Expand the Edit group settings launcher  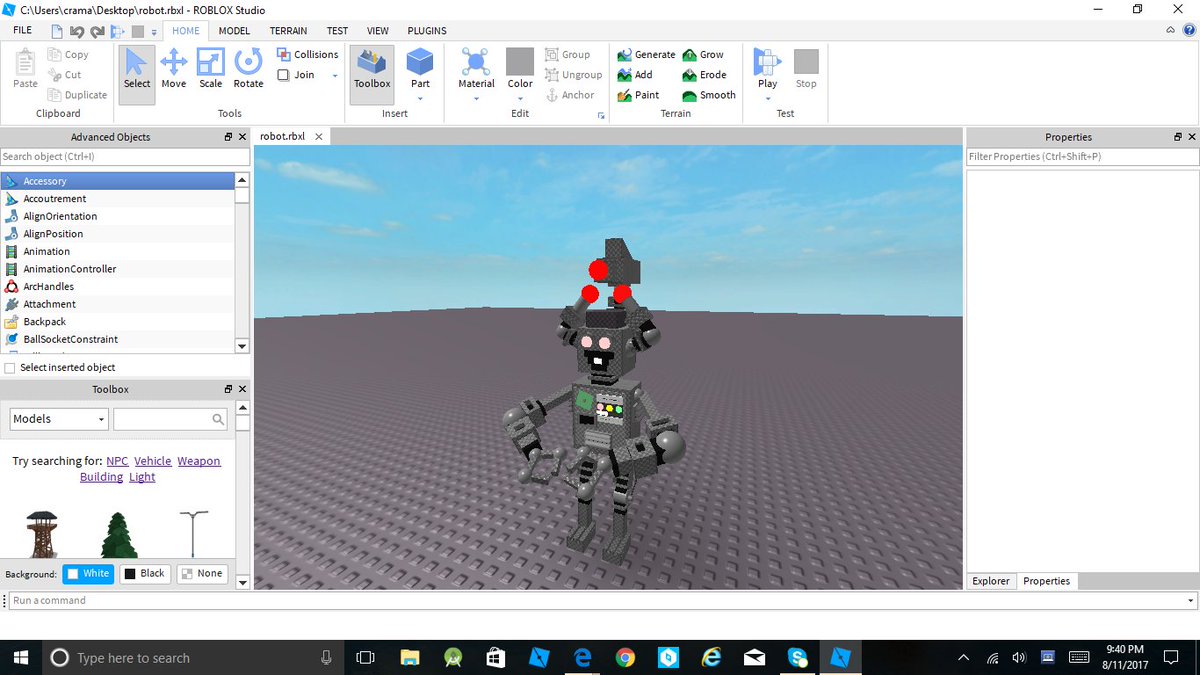point(601,116)
